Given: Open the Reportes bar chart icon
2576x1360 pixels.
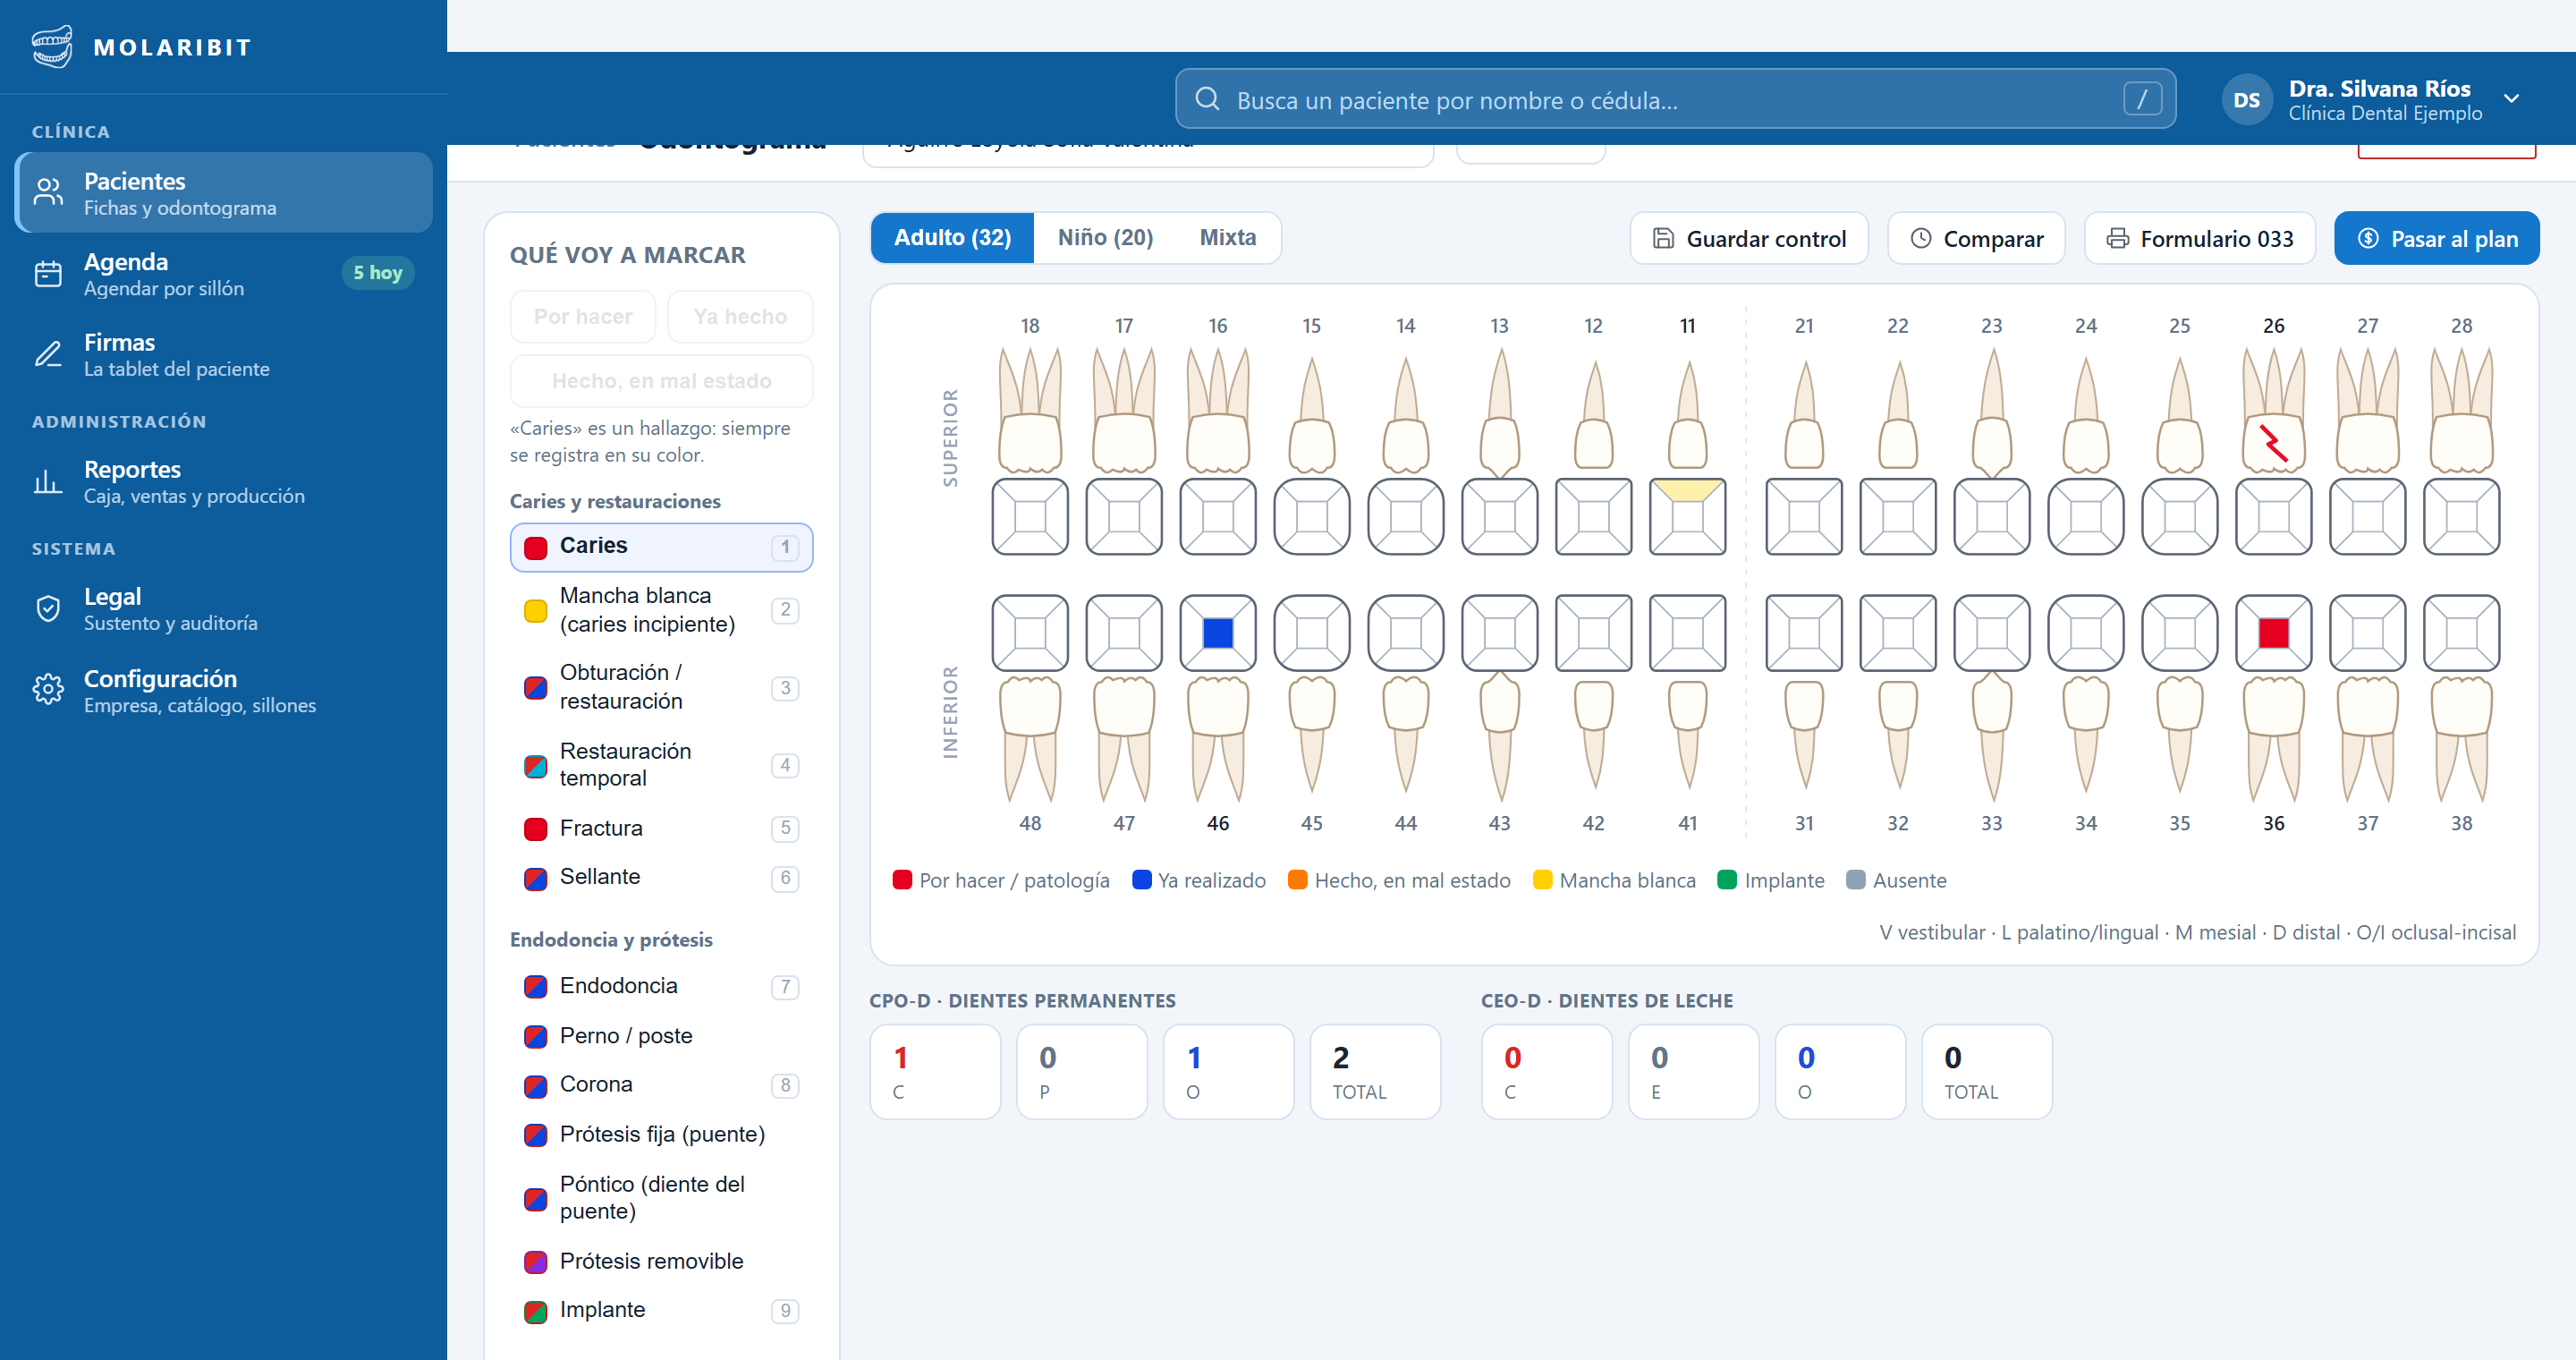Looking at the screenshot, I should [x=48, y=482].
